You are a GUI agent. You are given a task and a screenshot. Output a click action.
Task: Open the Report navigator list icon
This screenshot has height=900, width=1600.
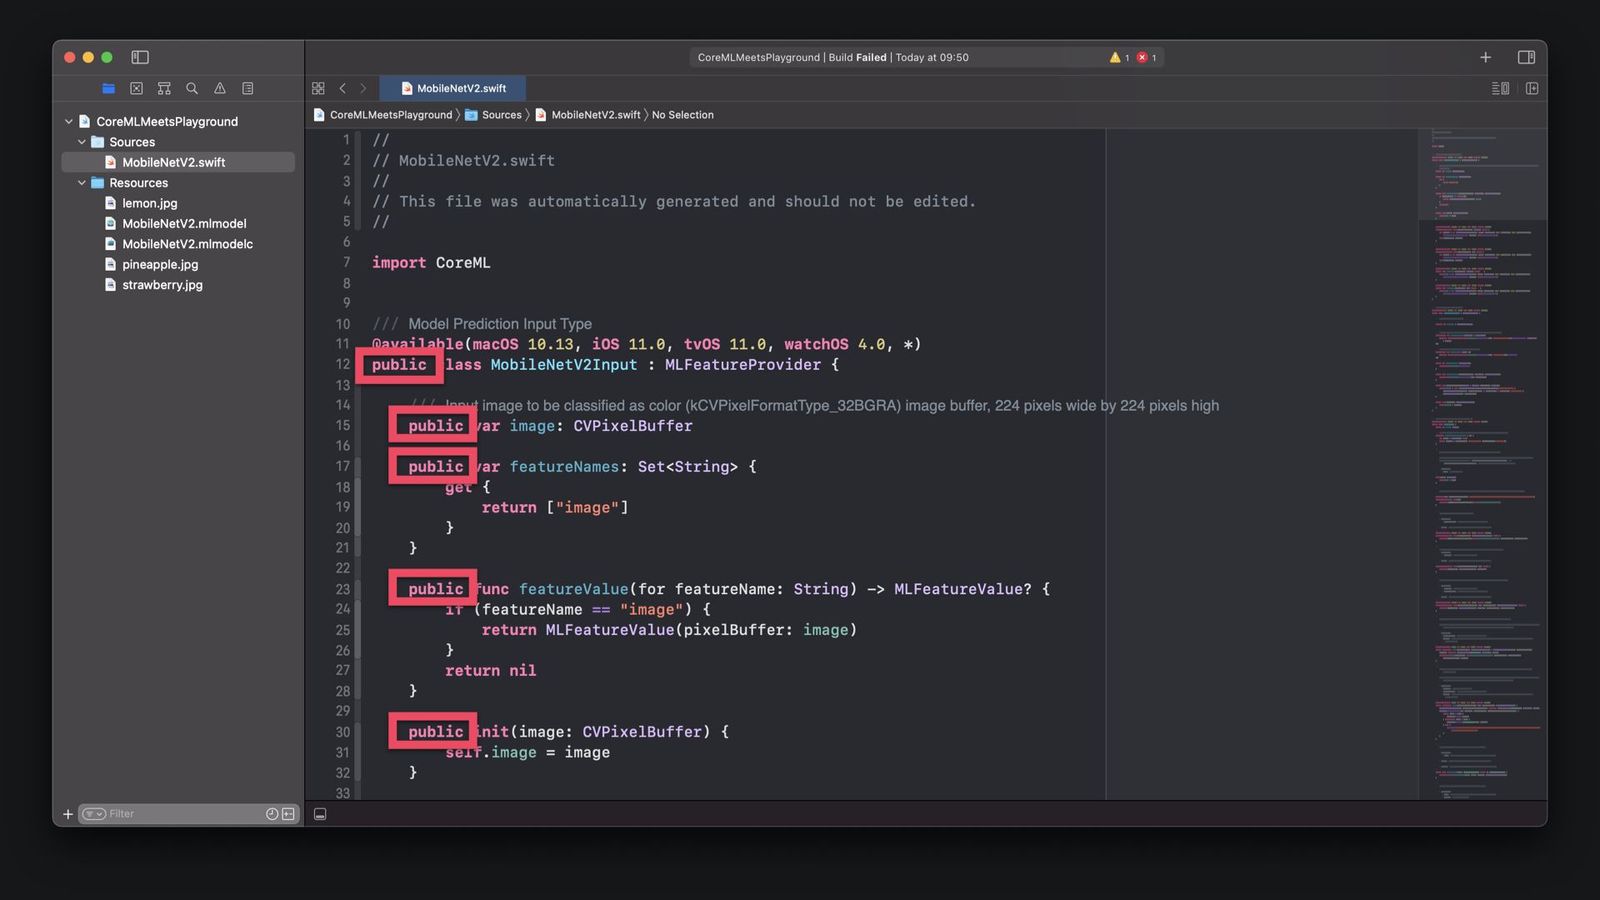(248, 88)
